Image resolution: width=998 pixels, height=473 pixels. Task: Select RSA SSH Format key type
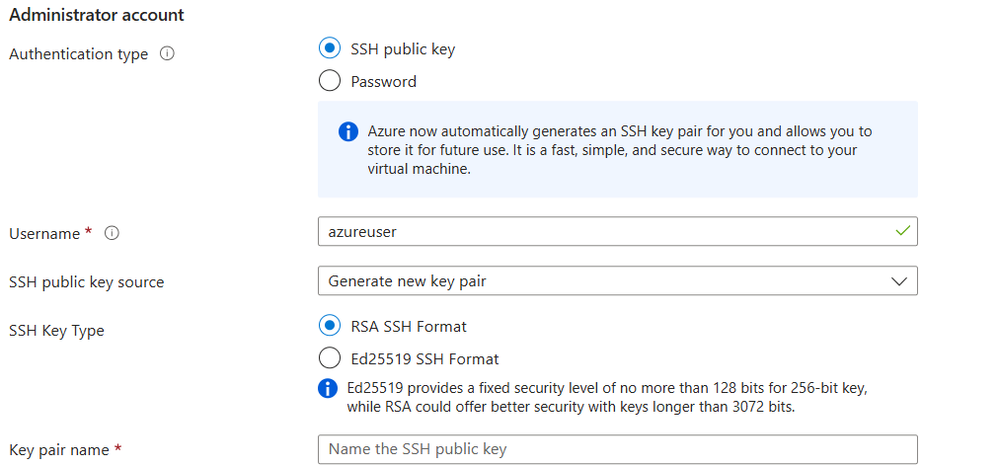(329, 326)
